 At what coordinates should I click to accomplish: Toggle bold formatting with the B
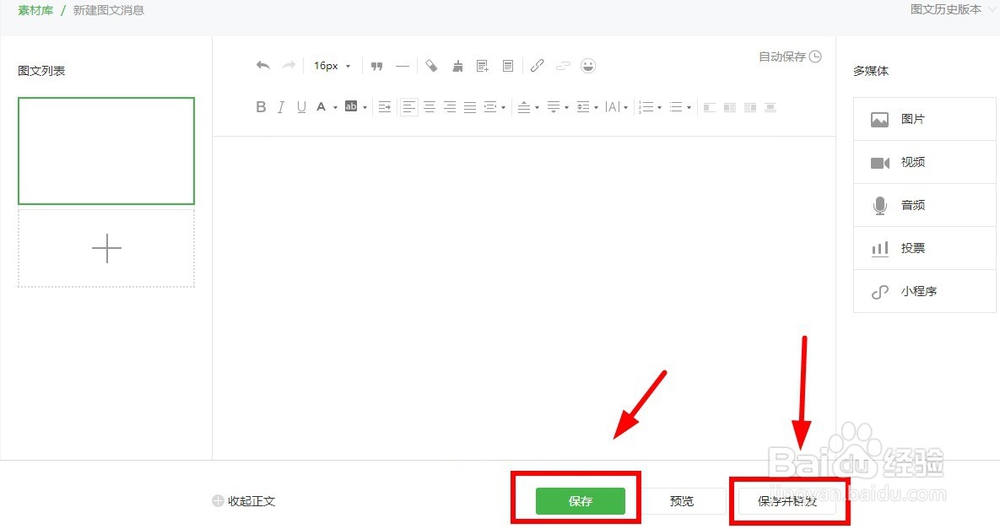click(x=261, y=107)
